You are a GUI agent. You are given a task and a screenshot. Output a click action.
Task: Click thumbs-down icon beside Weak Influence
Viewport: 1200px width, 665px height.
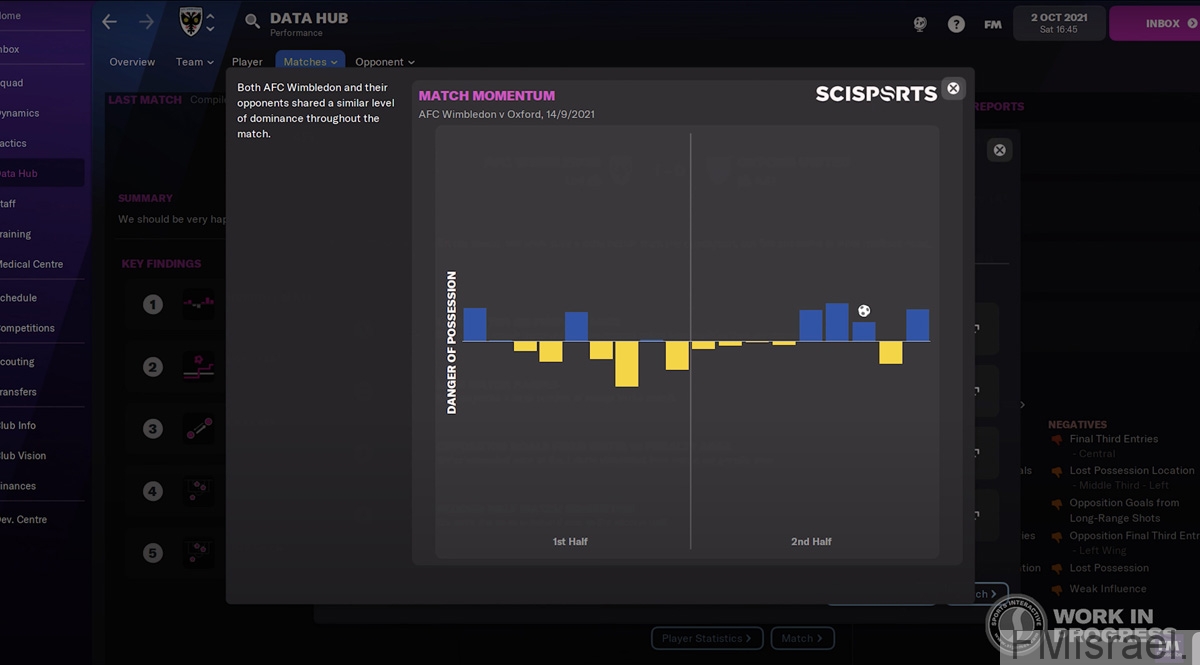click(1056, 590)
